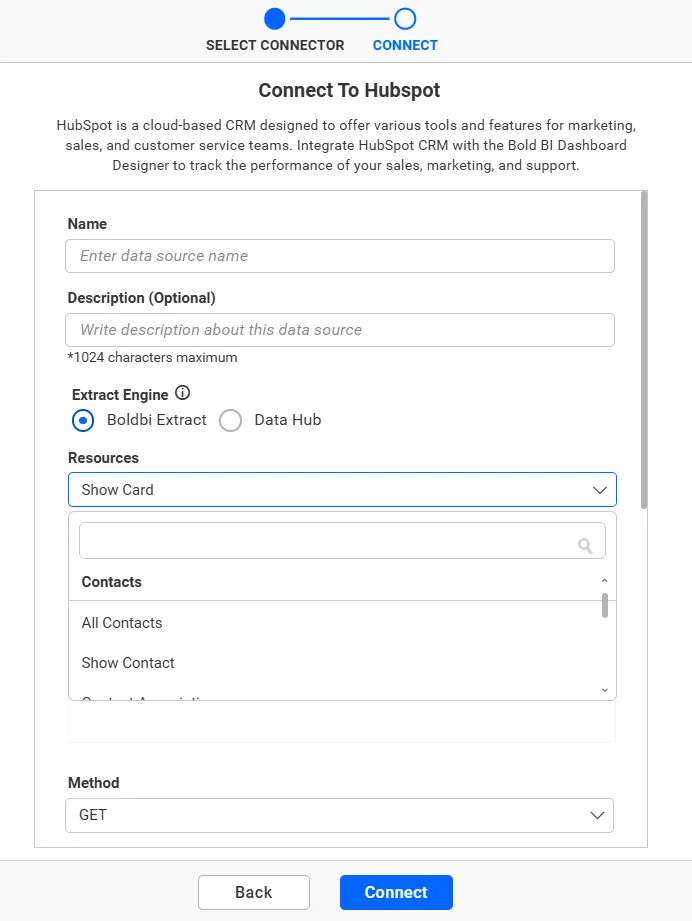Click the resource list scroll-up arrow
Viewport: 692px width, 921px height.
pyautogui.click(x=604, y=581)
